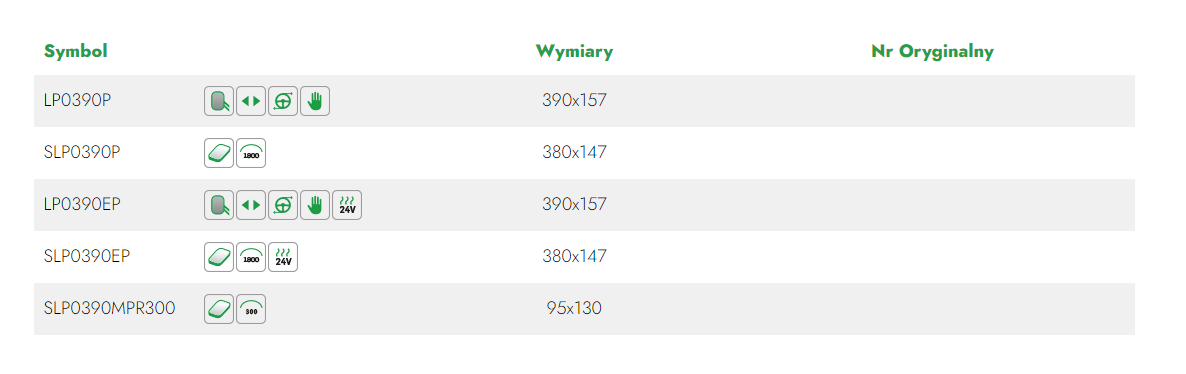Screen dimensions: 1186x374
Task: Click the 1800 radius icon for SLP0390P
Action: pos(251,153)
